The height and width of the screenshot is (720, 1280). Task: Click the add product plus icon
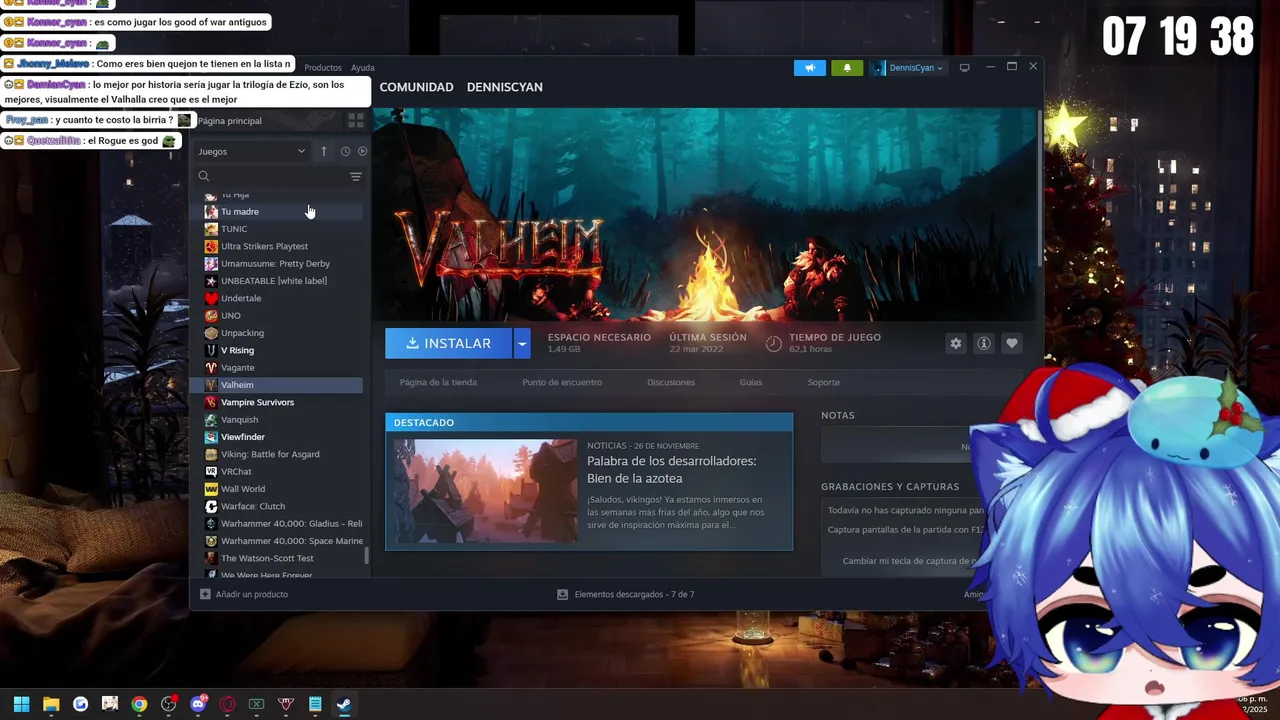tap(205, 594)
